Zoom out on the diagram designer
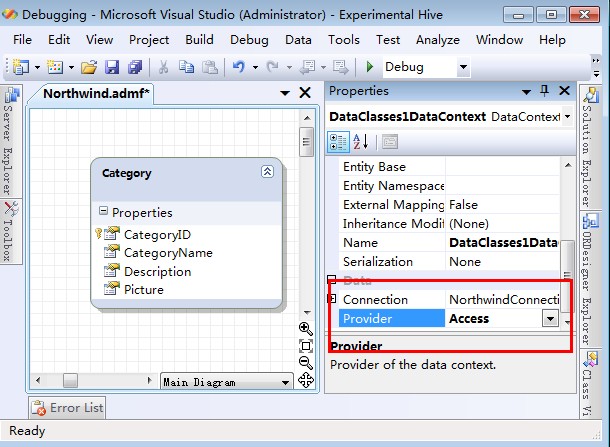This screenshot has width=610, height=447. [306, 363]
